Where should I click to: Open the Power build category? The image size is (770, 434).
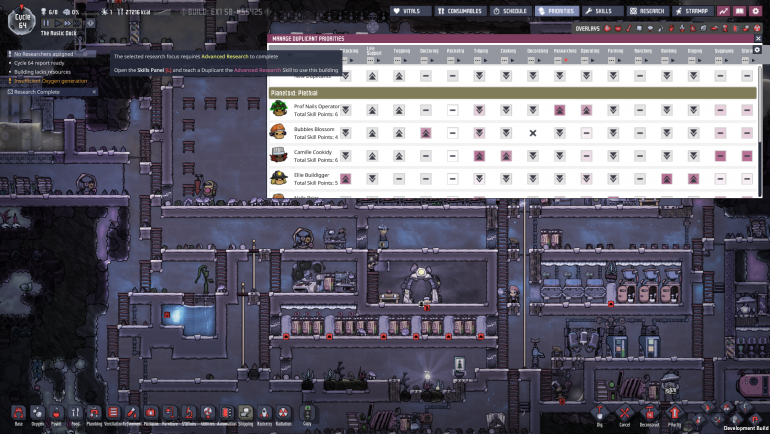(56, 413)
